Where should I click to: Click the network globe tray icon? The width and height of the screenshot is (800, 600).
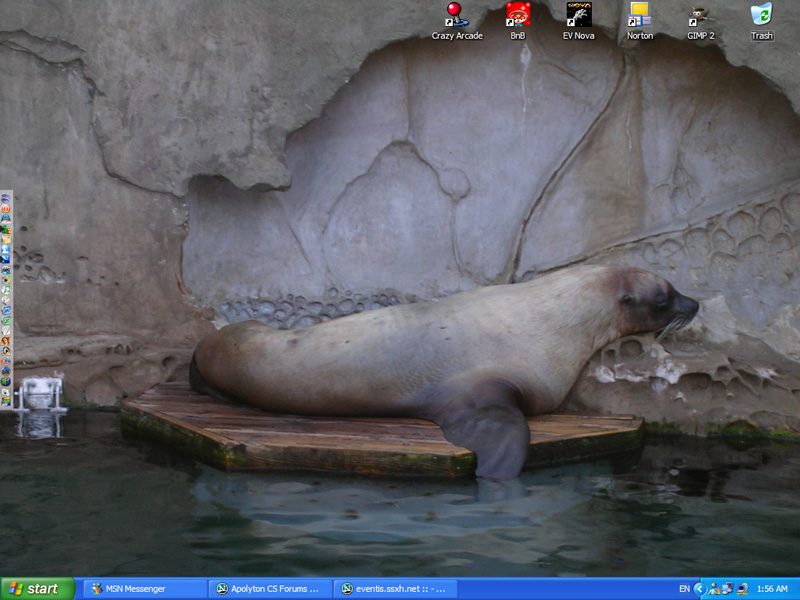742,589
